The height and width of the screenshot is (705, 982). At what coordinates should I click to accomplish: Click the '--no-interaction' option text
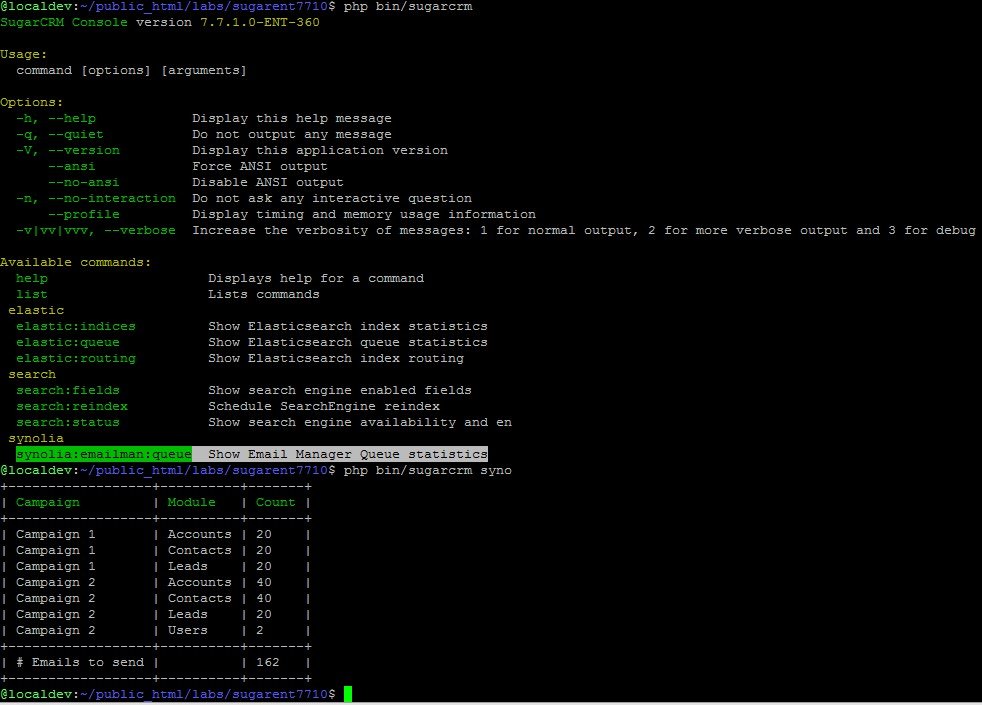click(112, 198)
